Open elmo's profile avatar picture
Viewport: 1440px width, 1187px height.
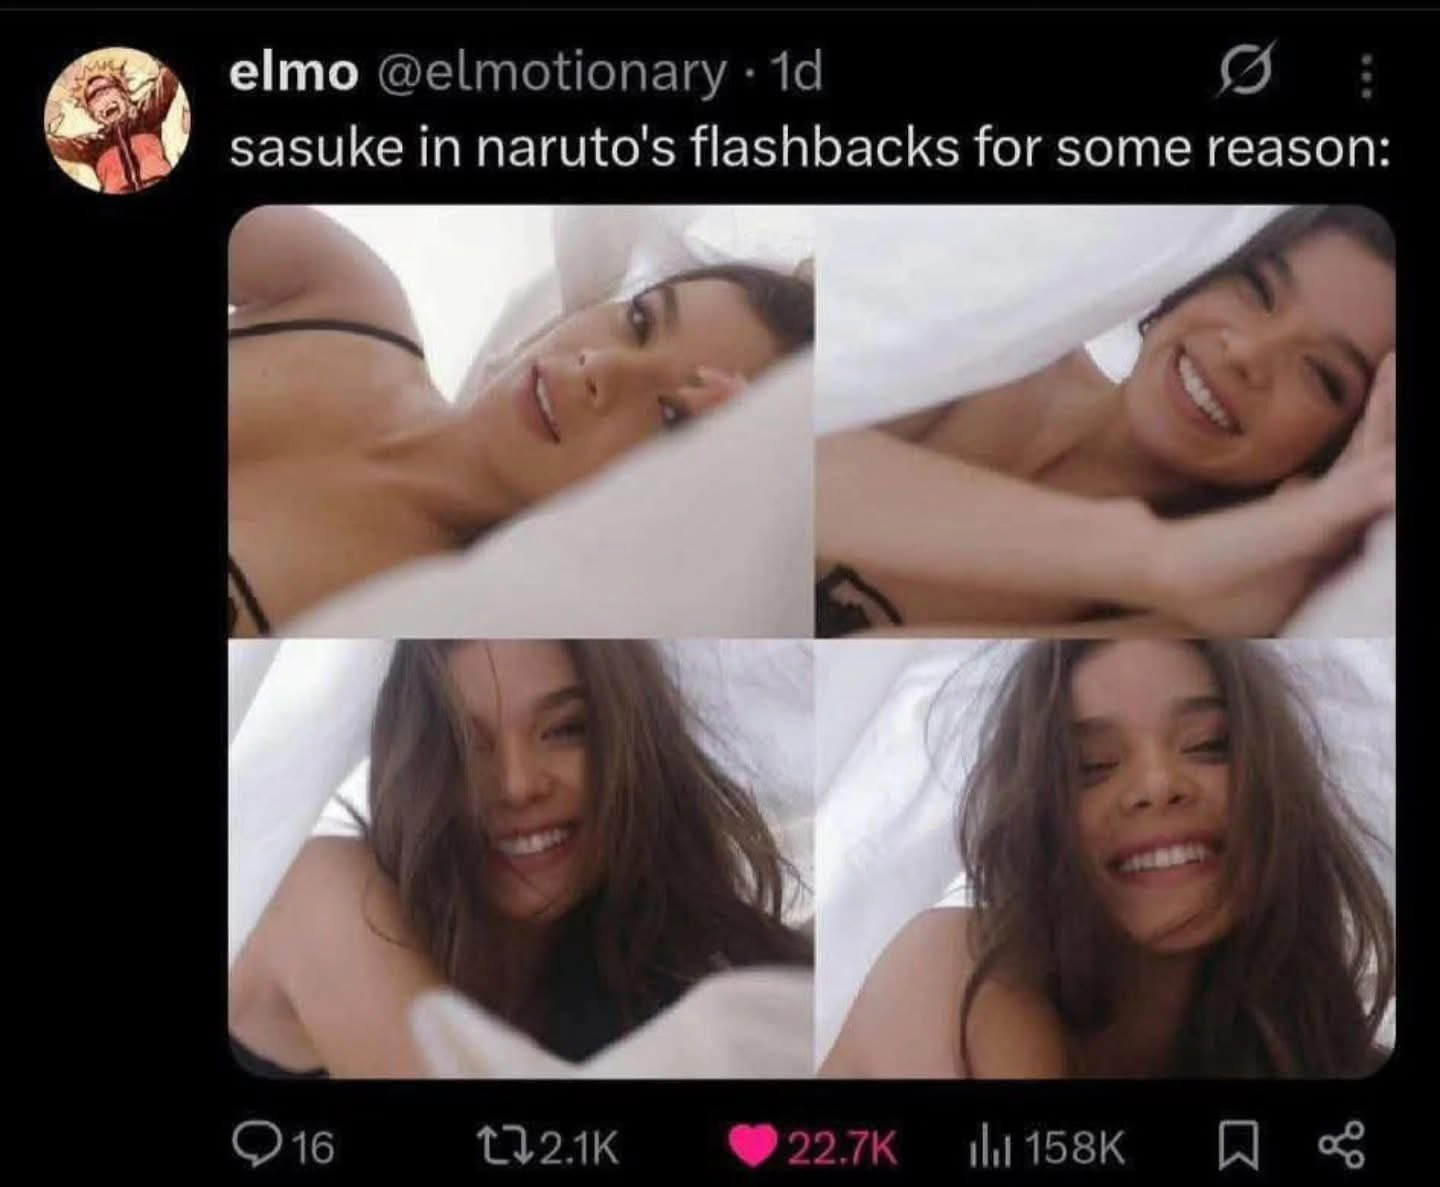click(x=116, y=120)
